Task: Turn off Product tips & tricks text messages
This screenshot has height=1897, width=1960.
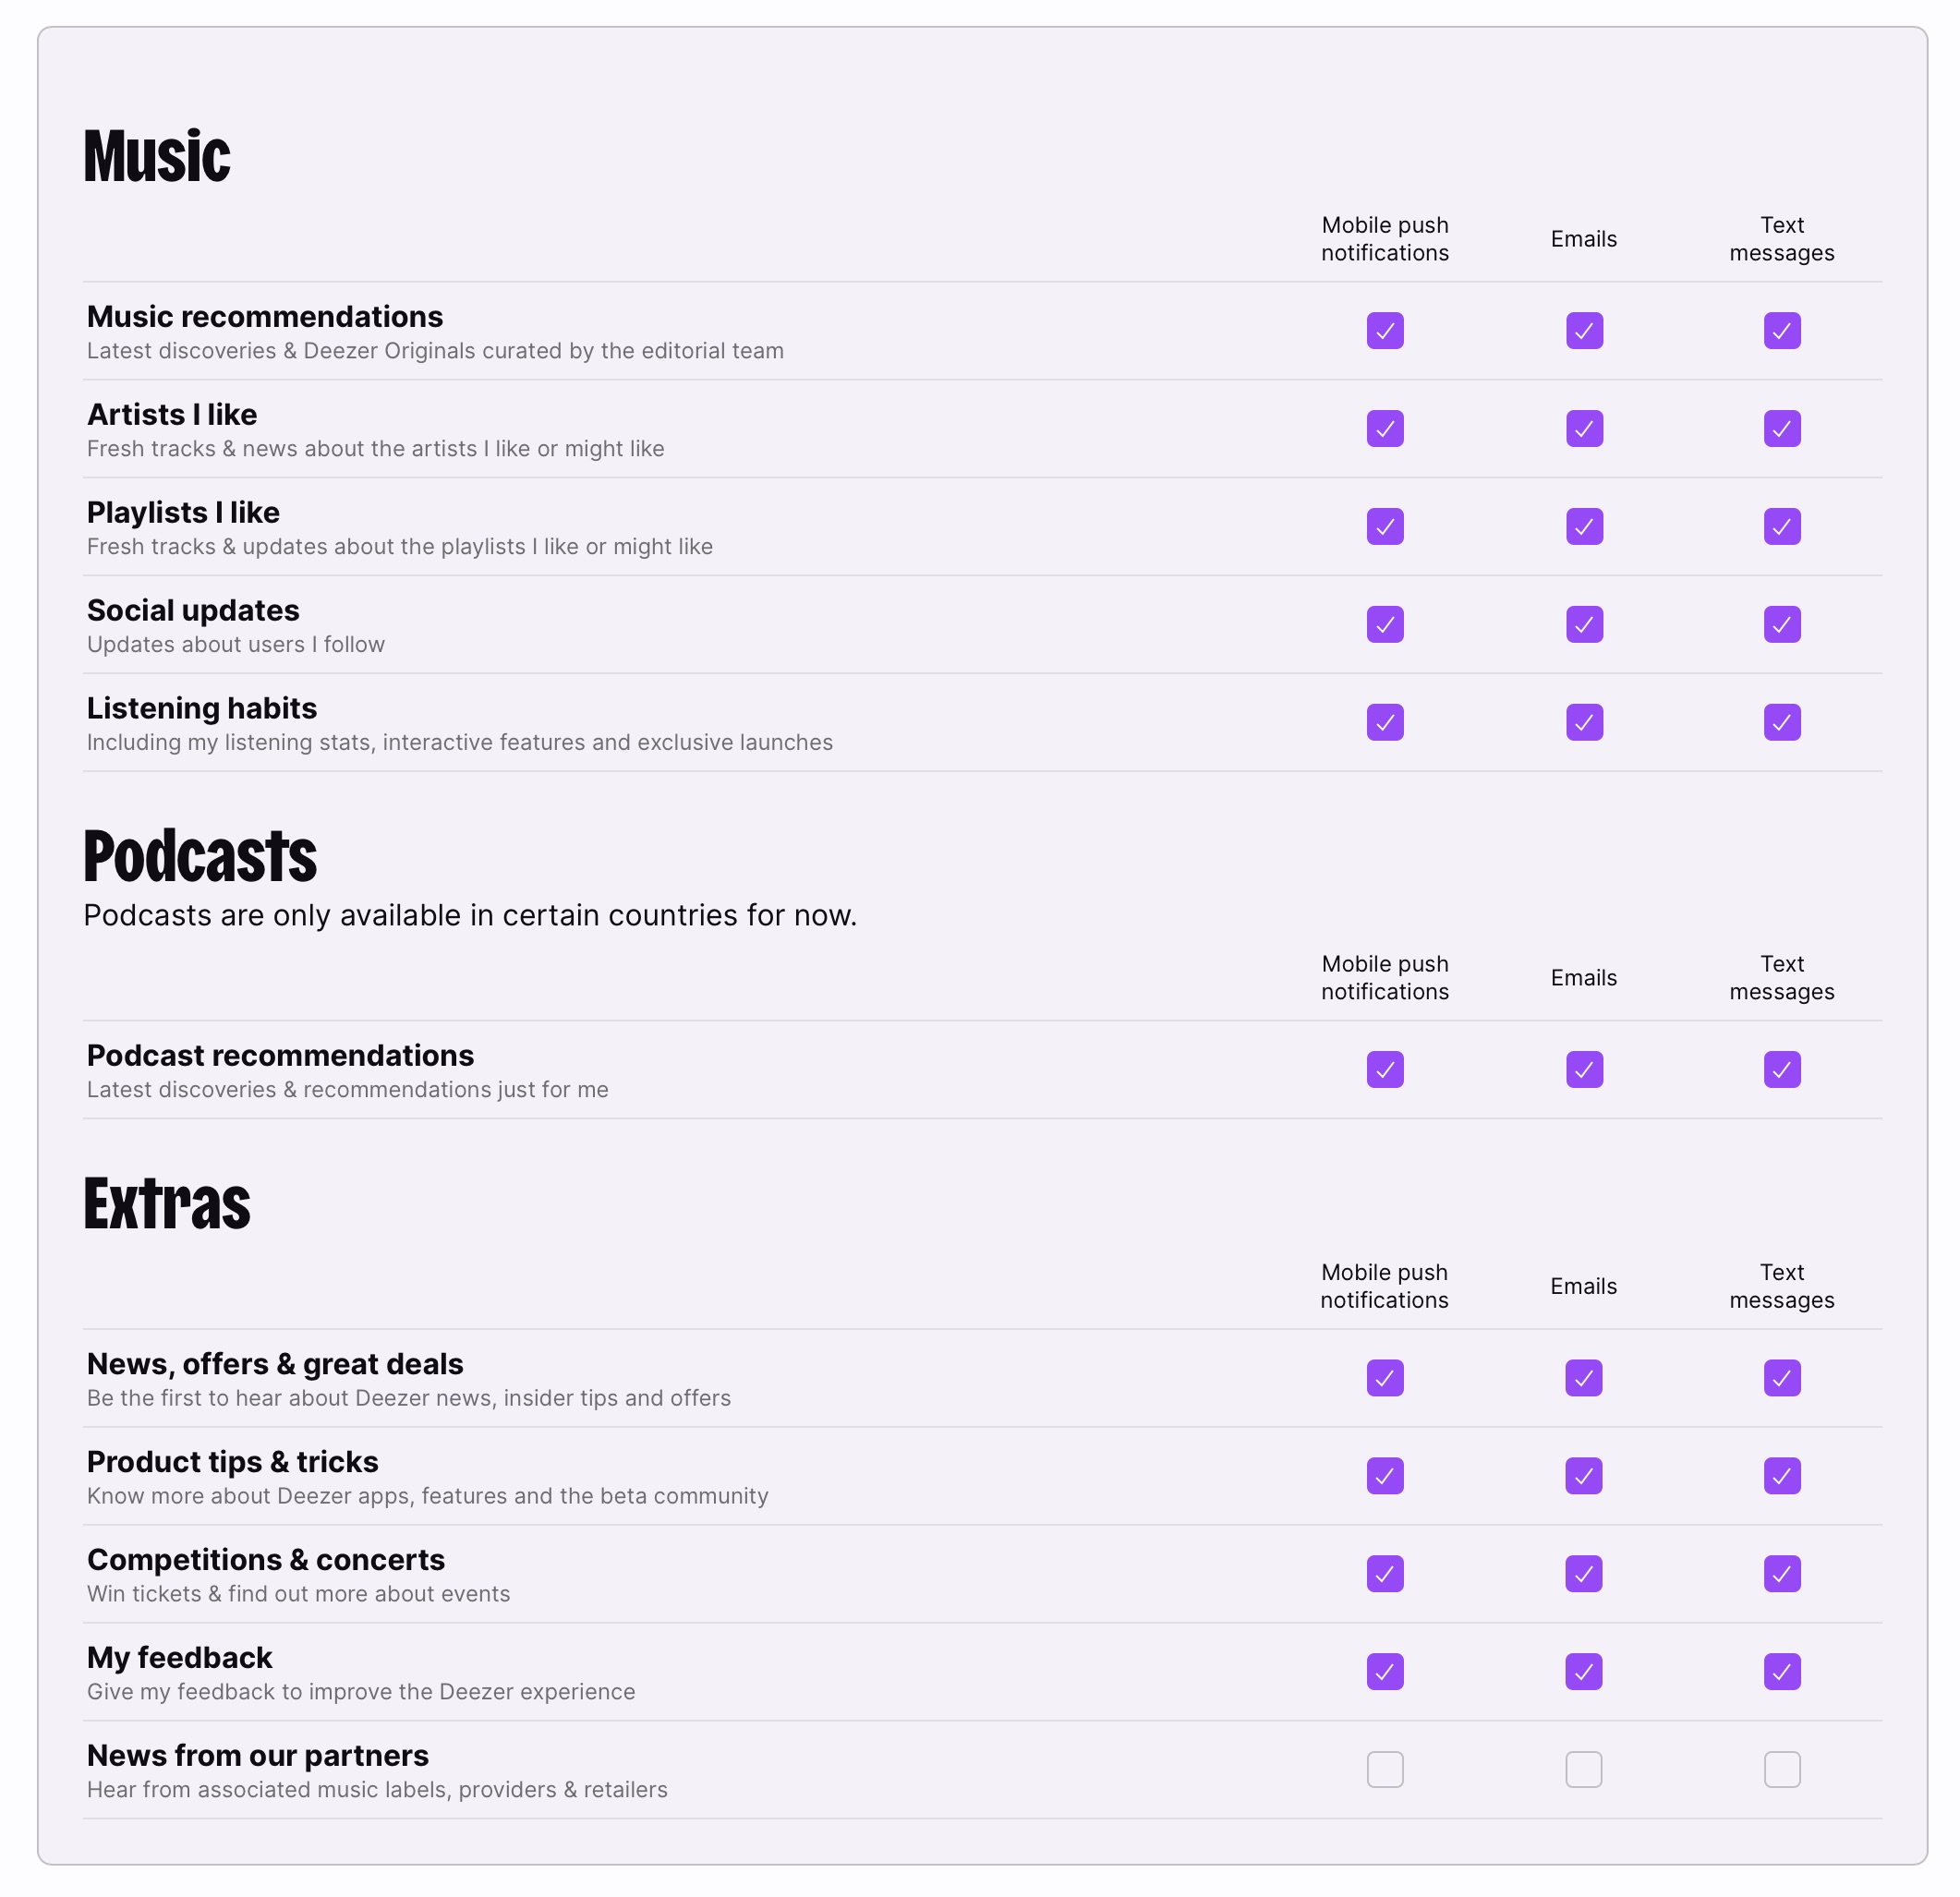Action: pyautogui.click(x=1782, y=1476)
